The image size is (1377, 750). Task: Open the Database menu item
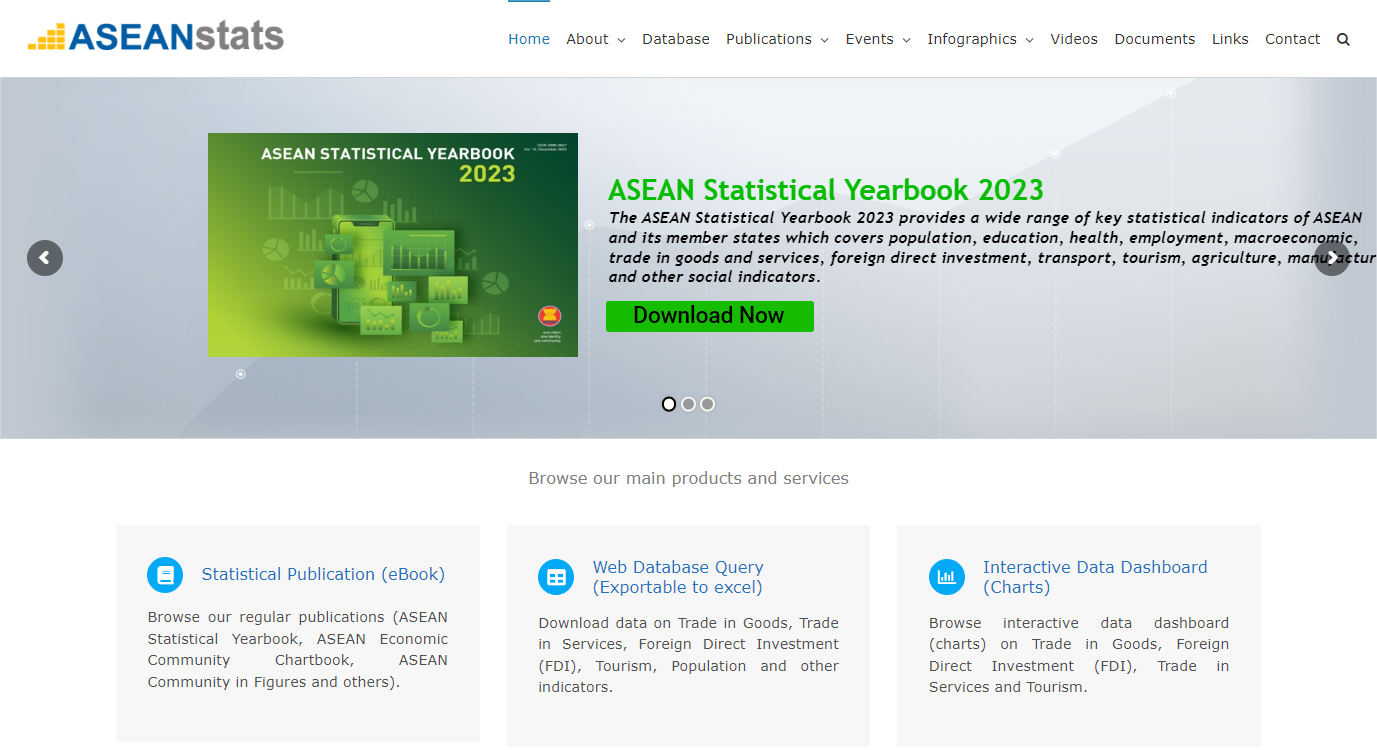point(676,39)
